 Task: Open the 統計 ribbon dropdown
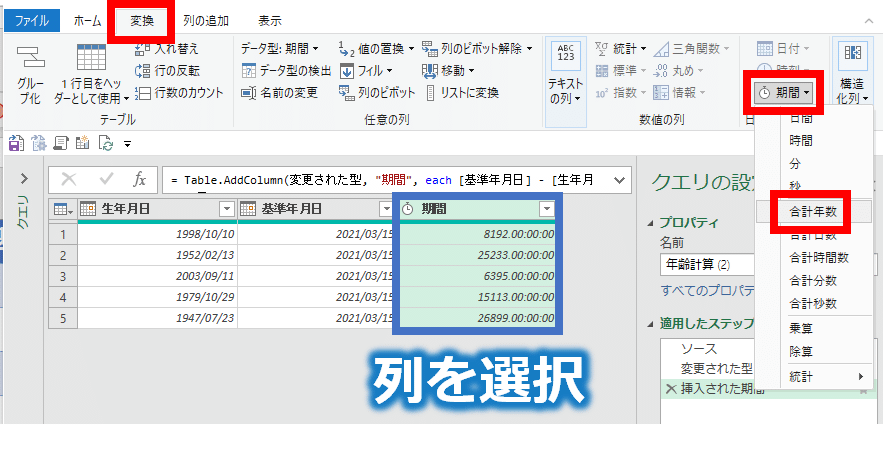(x=621, y=49)
